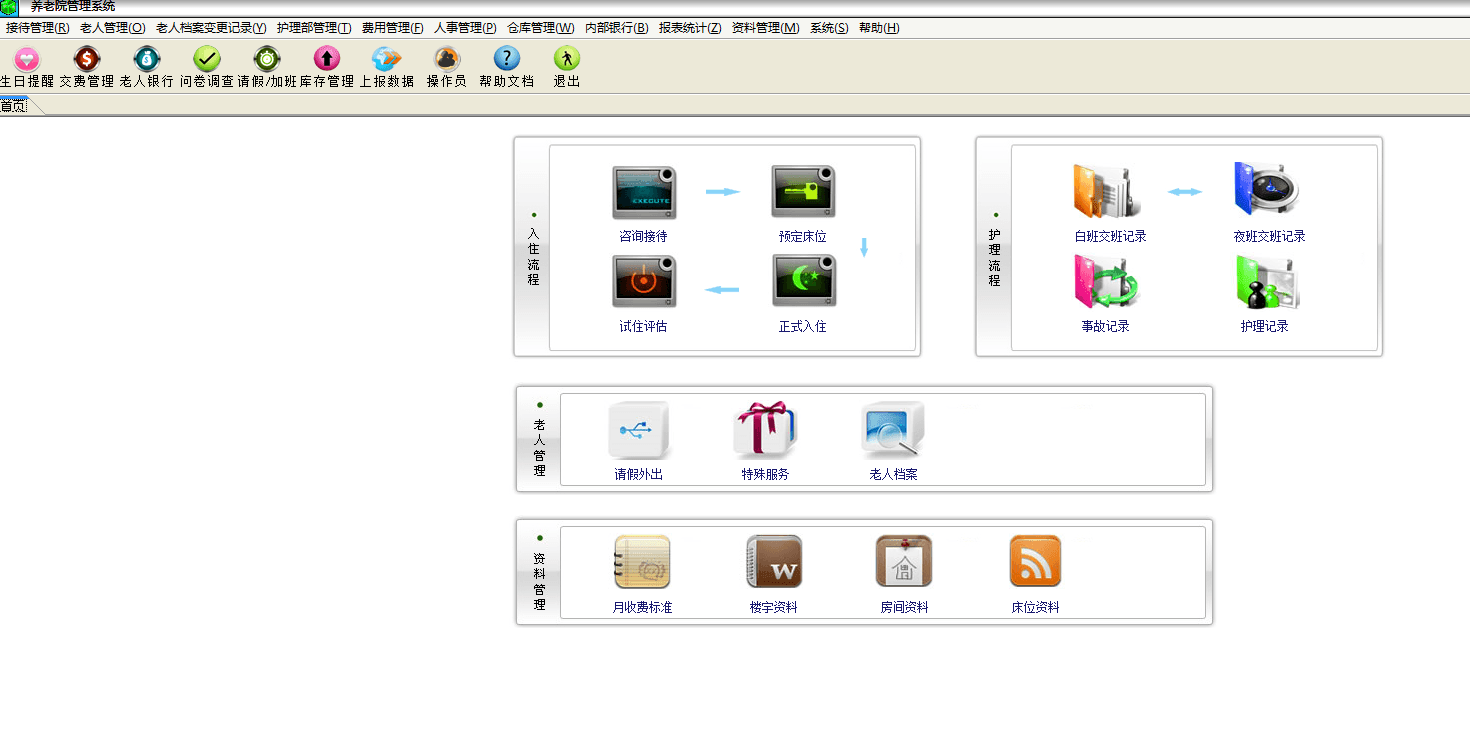1470x749 pixels.
Task: Open 上报数据 data report icon
Action: click(387, 58)
